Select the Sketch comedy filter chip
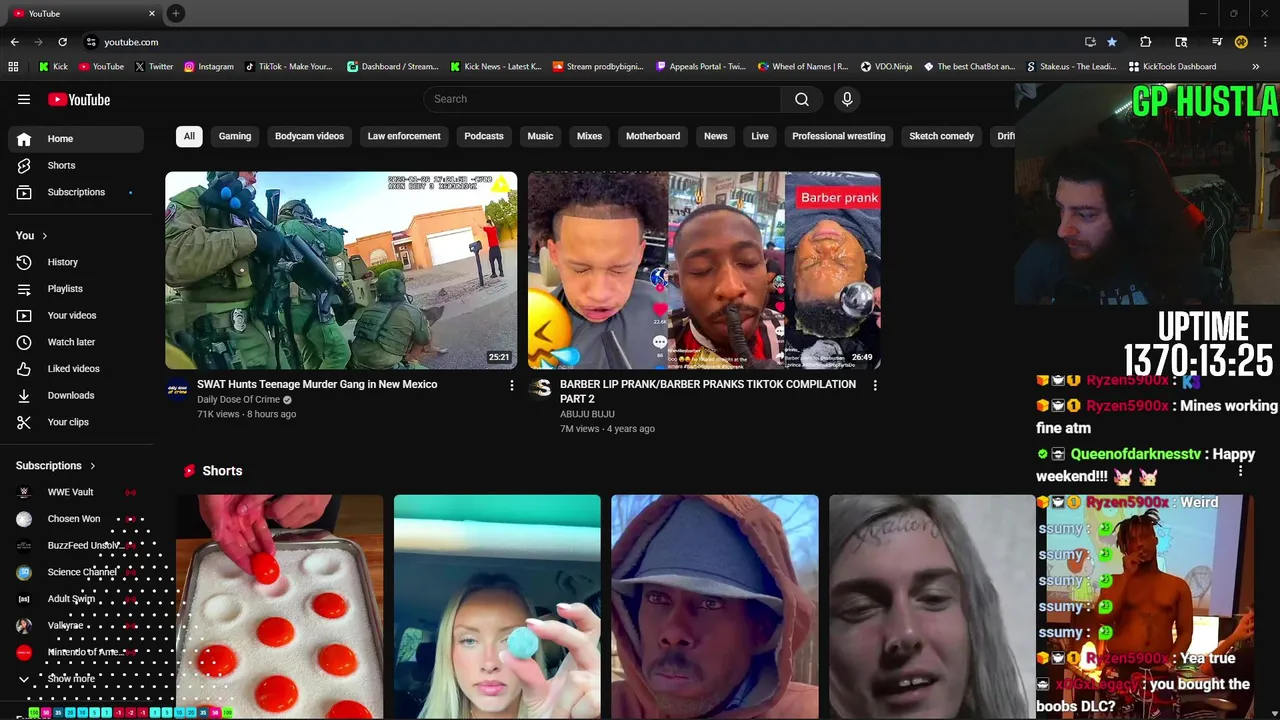This screenshot has width=1280, height=720. pyautogui.click(x=941, y=136)
